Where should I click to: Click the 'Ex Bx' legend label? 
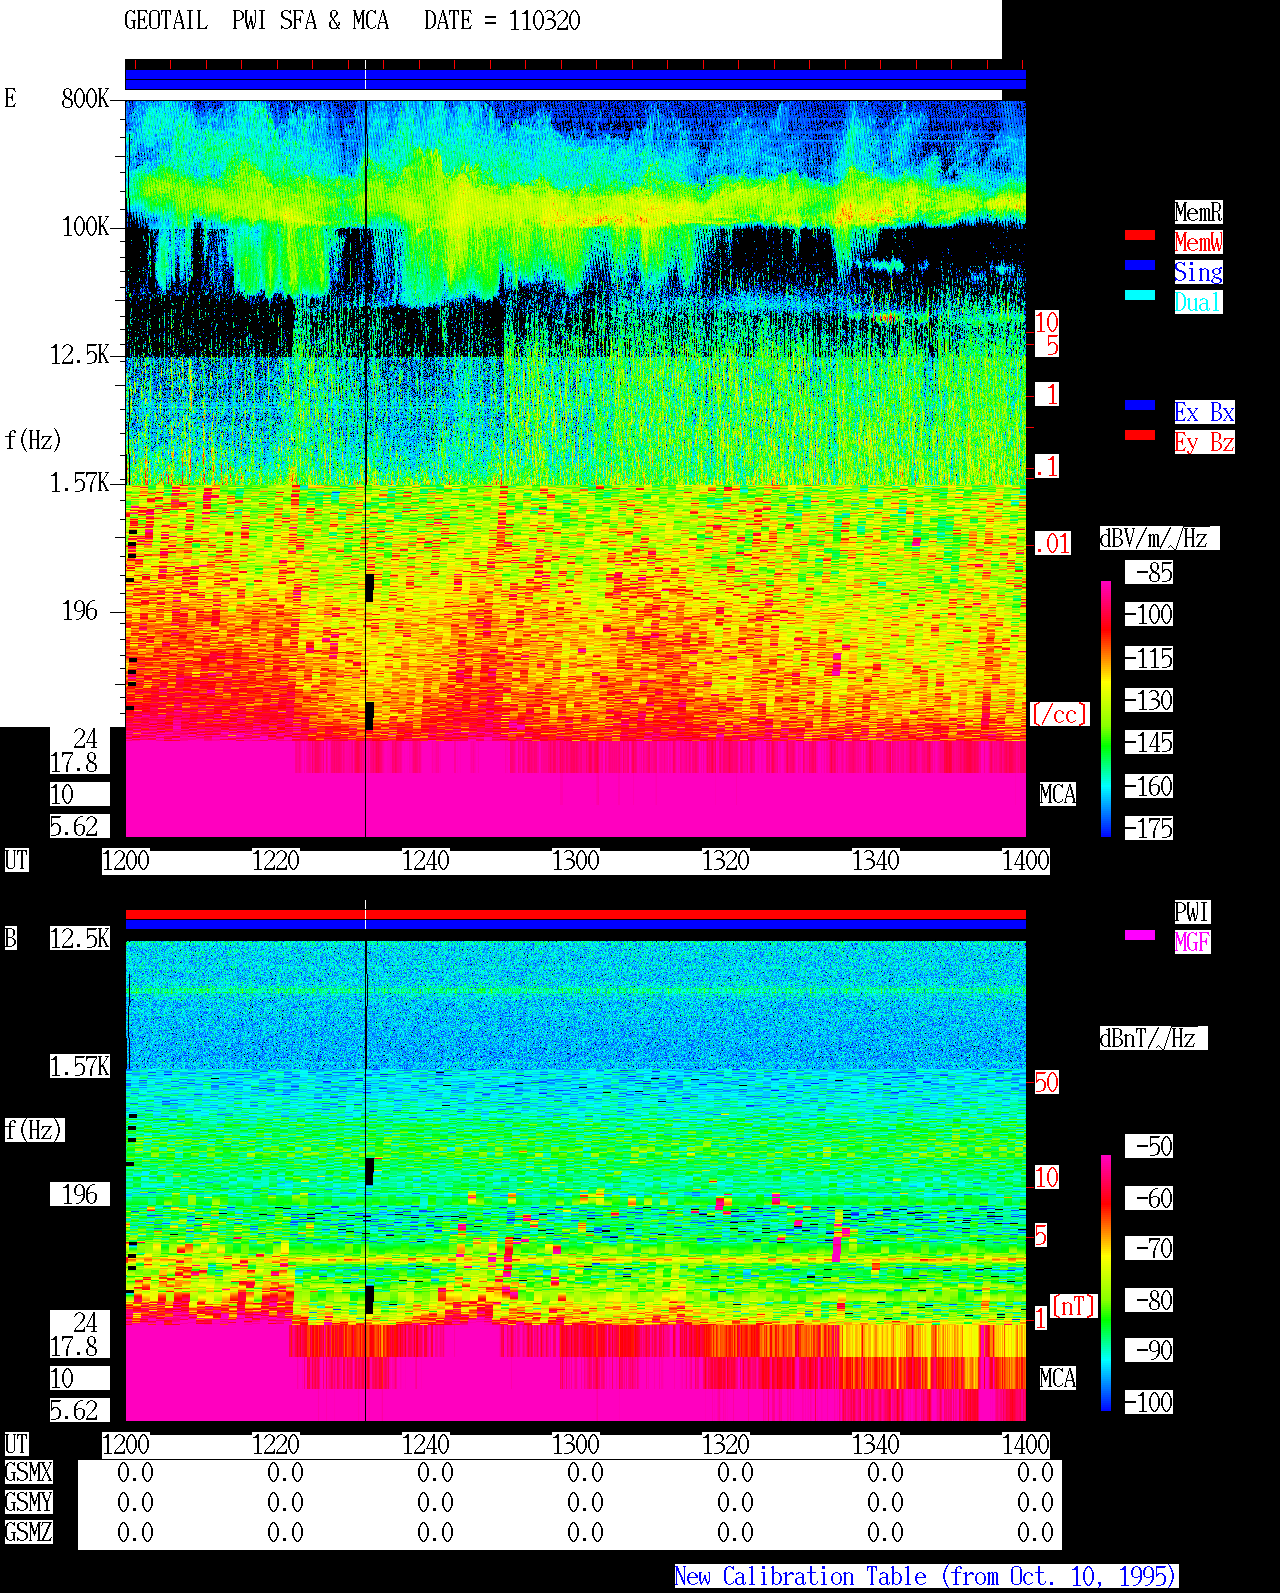(1204, 412)
